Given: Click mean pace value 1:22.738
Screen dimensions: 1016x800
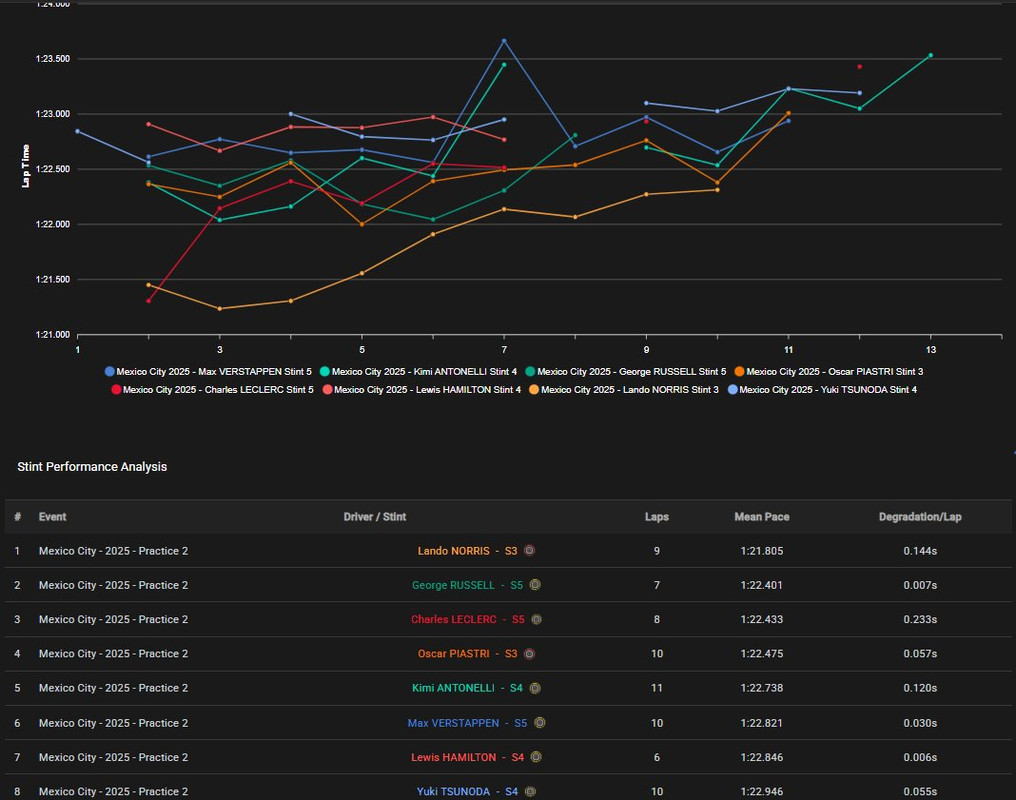Looking at the screenshot, I should 761,688.
